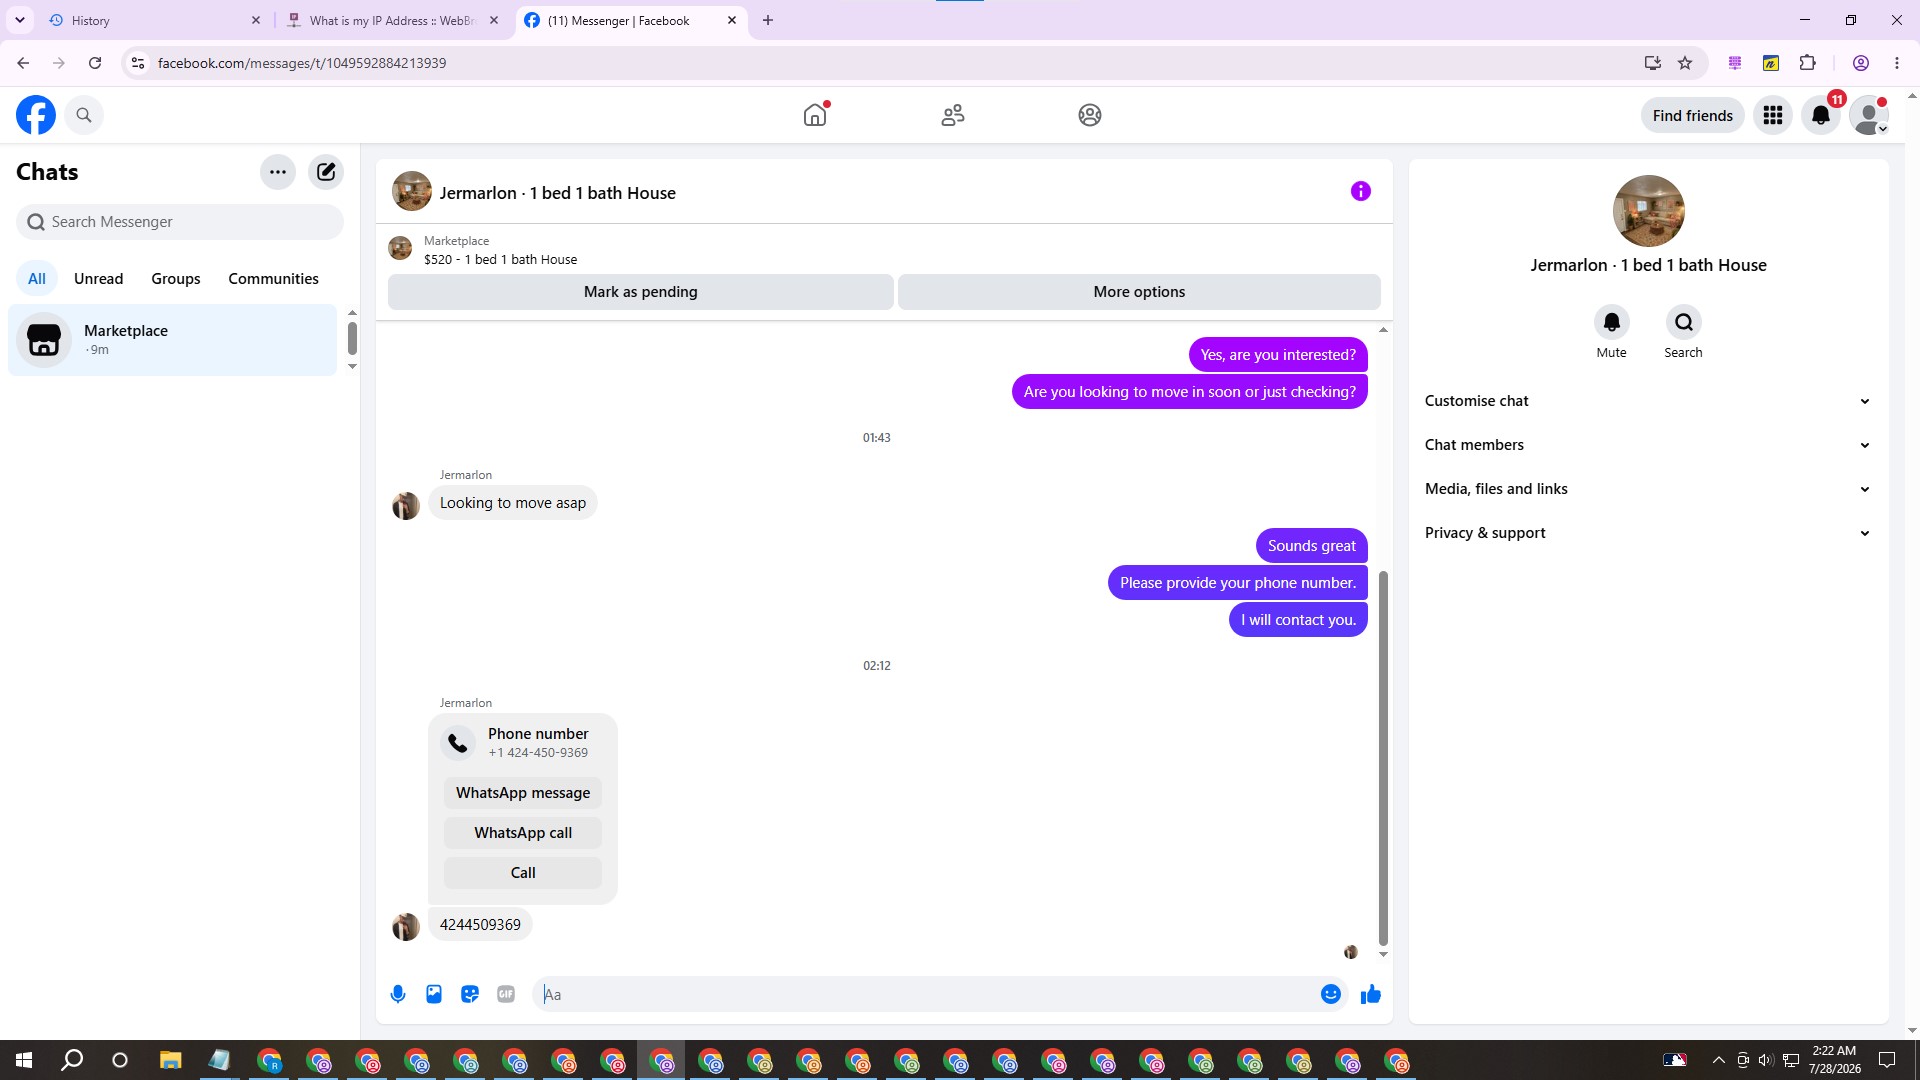Search in conversation icon
The image size is (1920, 1080).
click(x=1684, y=322)
